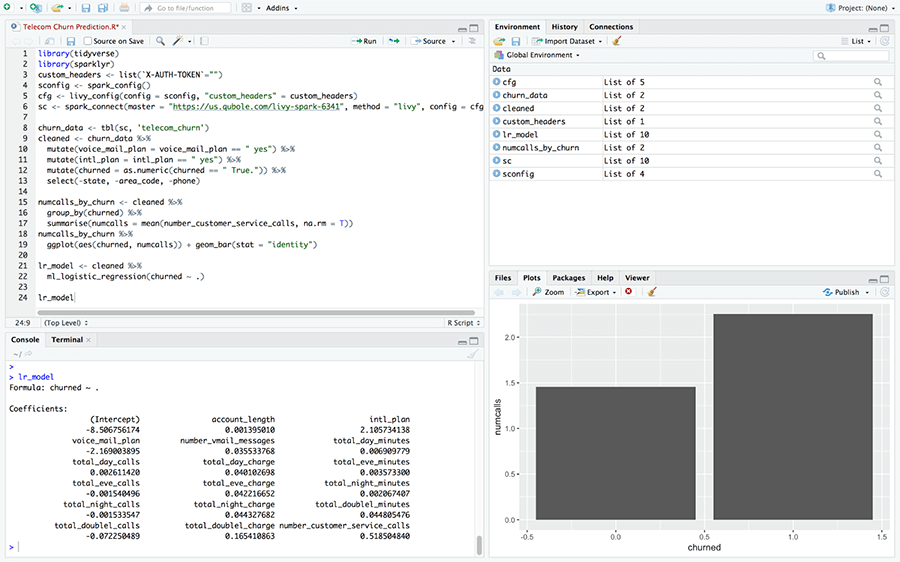Click the red remove-plot icon in the Plots toolbar
This screenshot has height=562, width=900.
629,292
